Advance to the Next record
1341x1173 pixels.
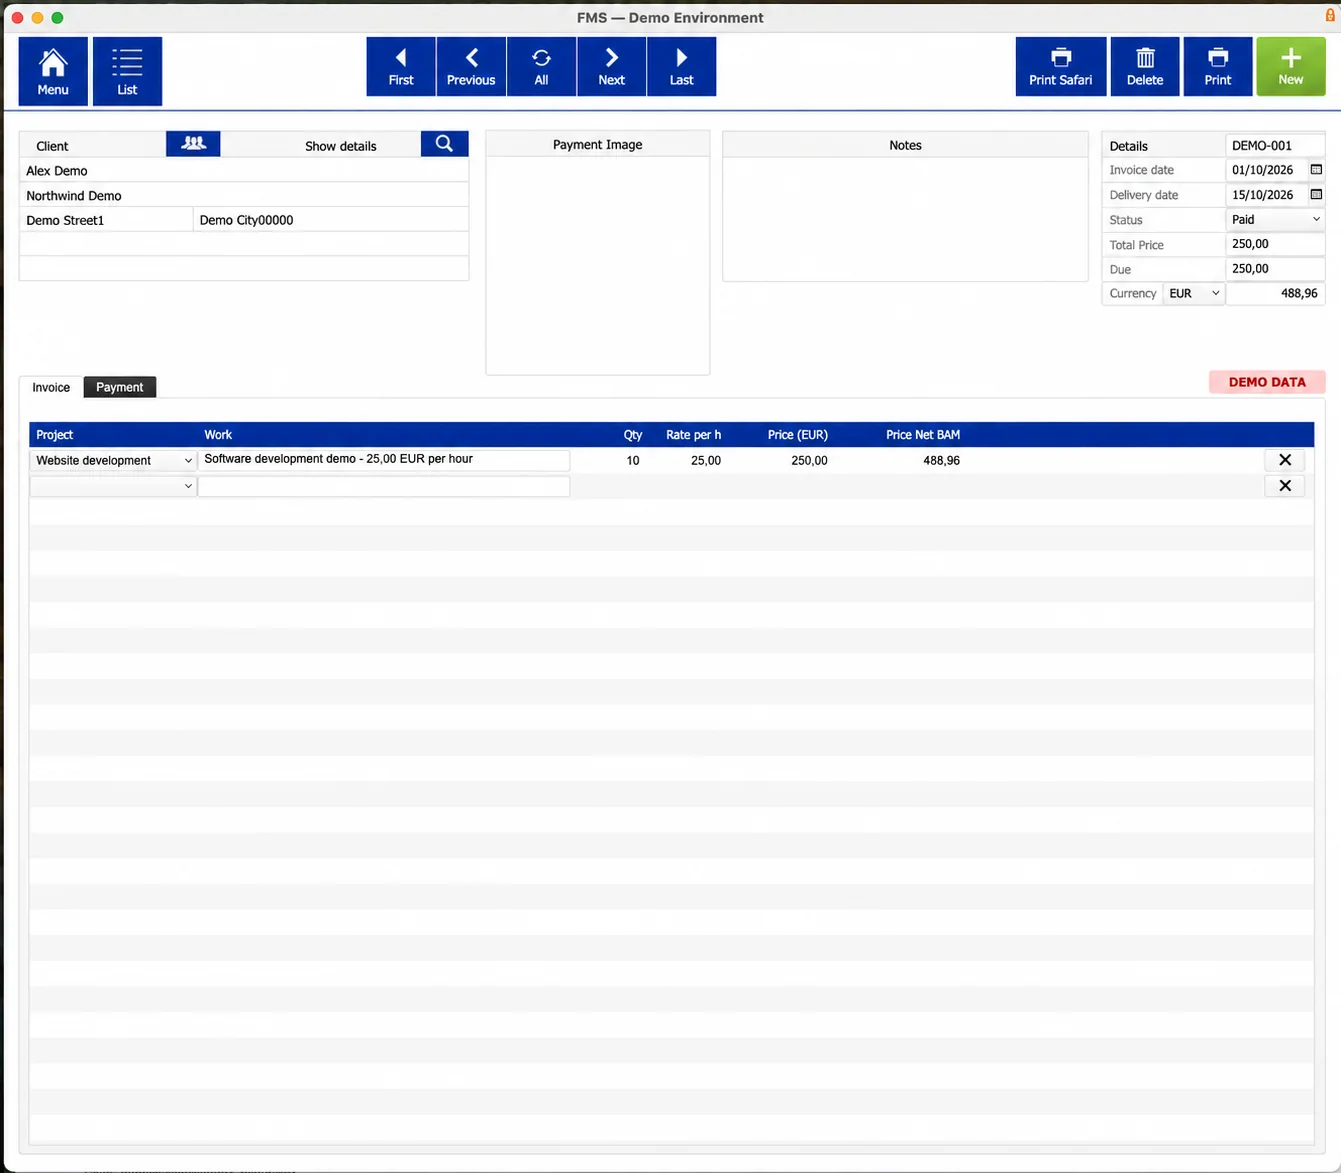[x=611, y=67]
